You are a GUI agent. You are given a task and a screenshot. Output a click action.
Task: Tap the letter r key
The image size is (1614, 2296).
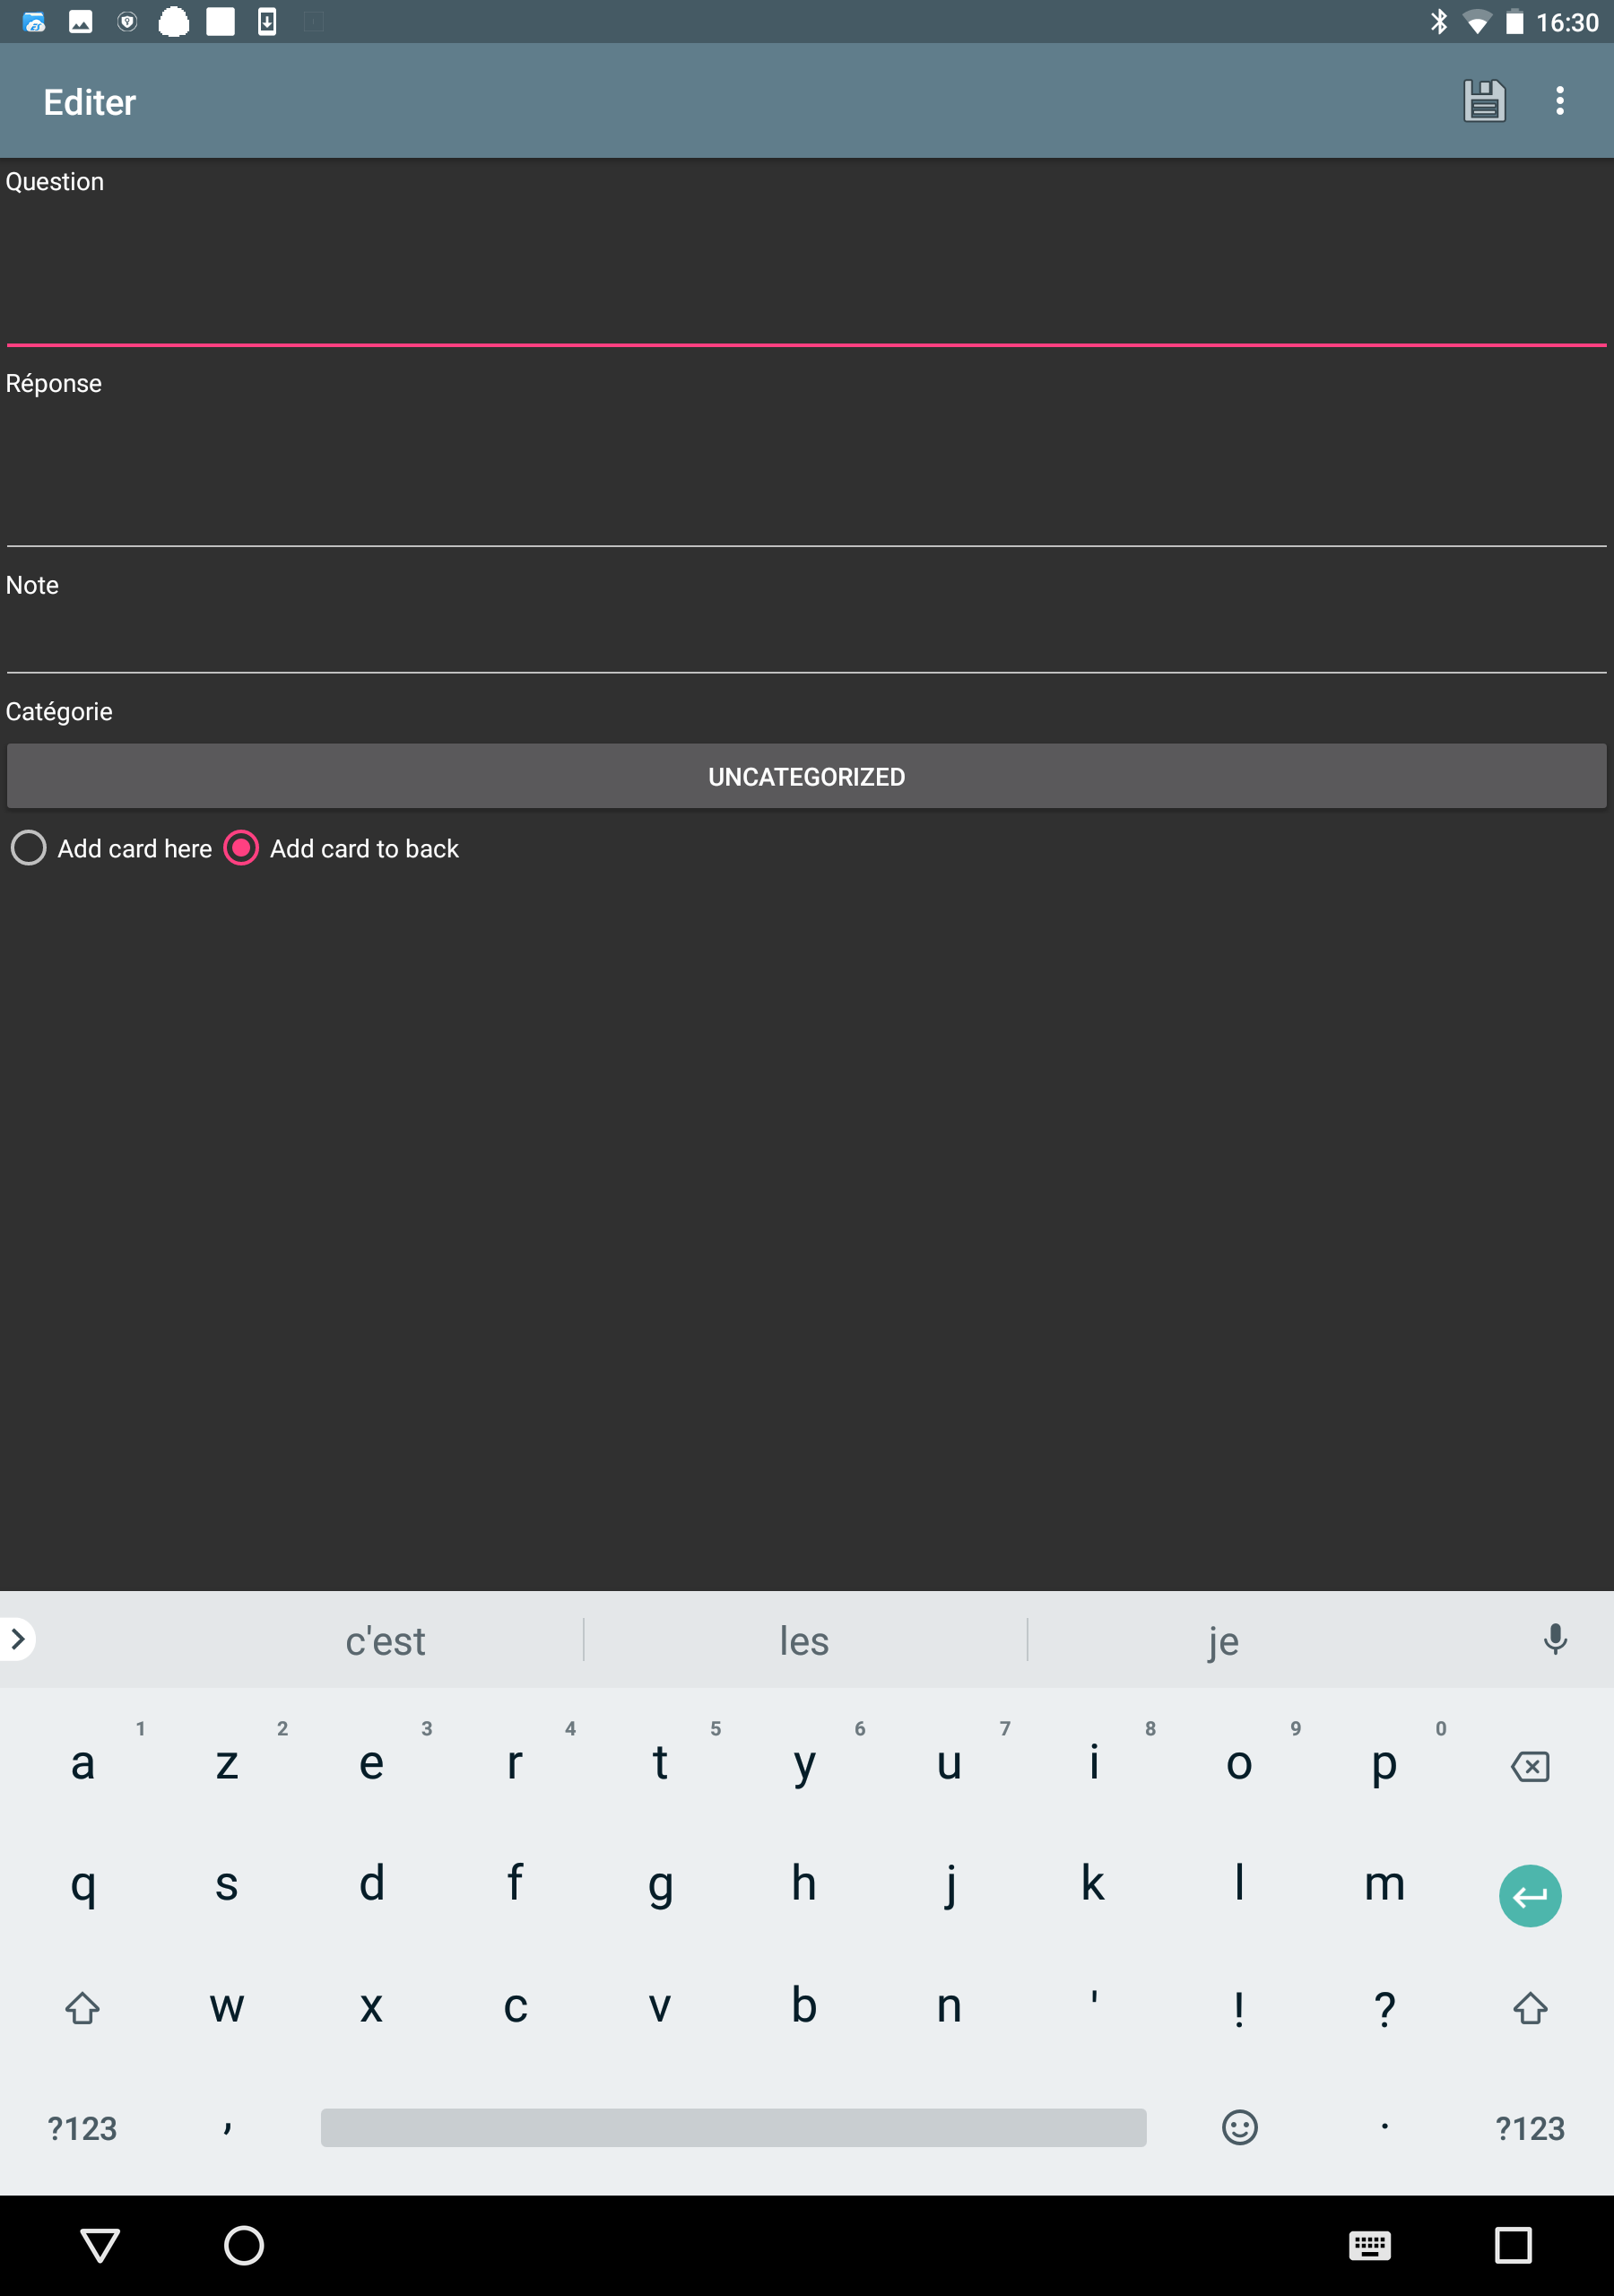(x=515, y=1765)
